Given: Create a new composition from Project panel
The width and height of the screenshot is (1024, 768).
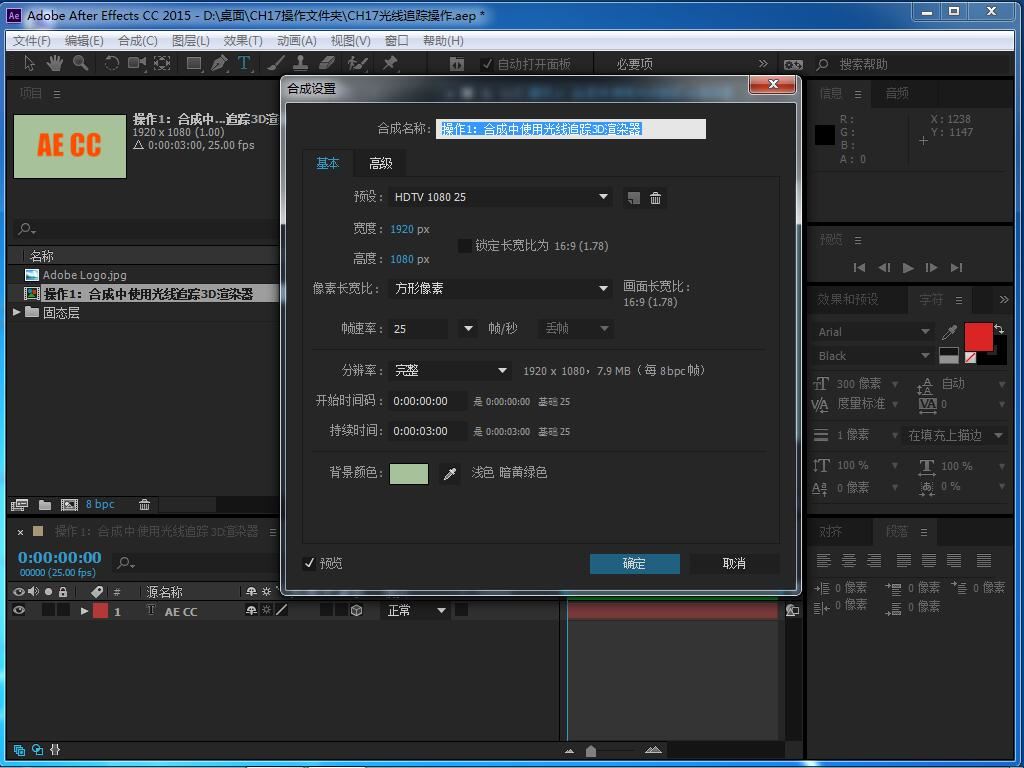Looking at the screenshot, I should 69,505.
